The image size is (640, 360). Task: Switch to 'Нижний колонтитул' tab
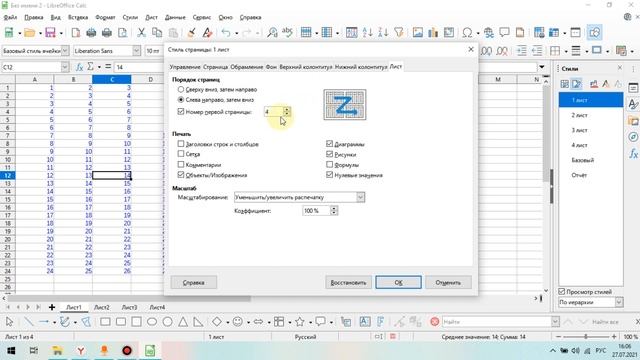[361, 67]
